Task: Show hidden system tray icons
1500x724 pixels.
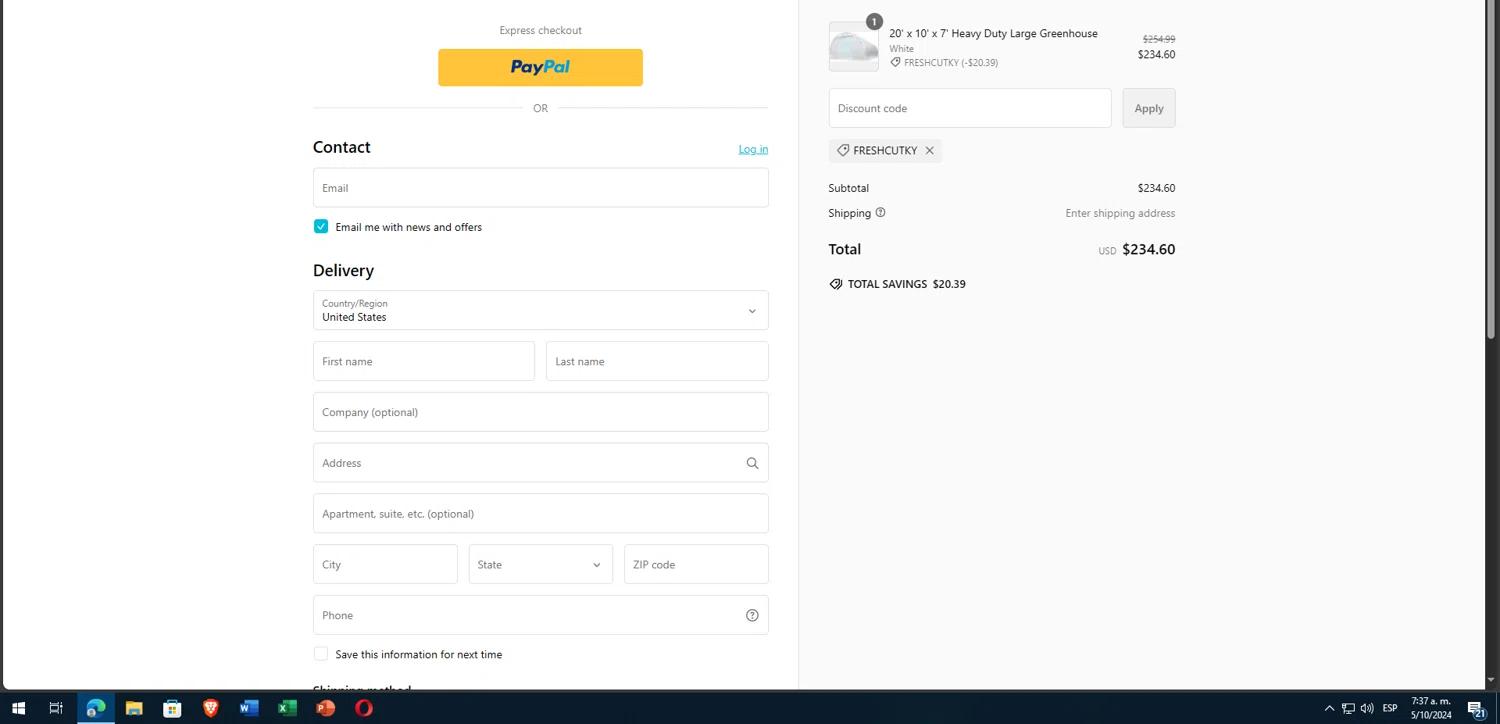Action: [x=1329, y=708]
